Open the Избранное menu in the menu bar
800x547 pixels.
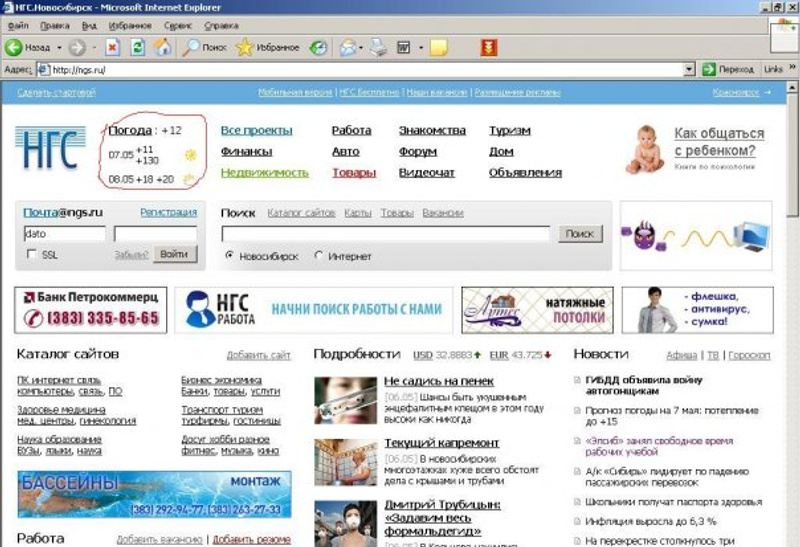[x=132, y=25]
